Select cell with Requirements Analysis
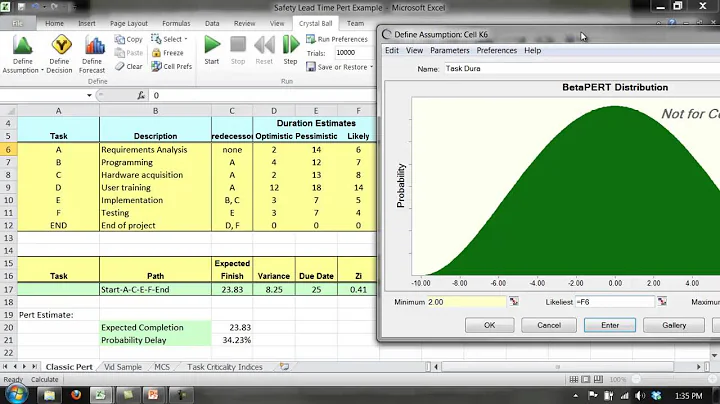720x404 pixels. coord(155,150)
